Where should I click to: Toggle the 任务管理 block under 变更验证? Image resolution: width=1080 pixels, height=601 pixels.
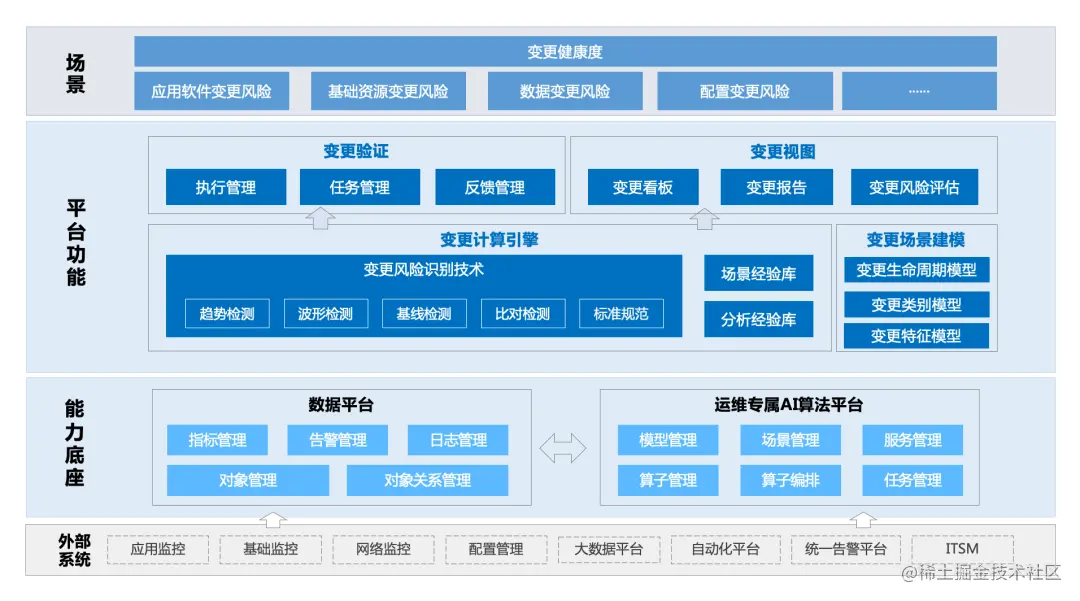click(360, 187)
